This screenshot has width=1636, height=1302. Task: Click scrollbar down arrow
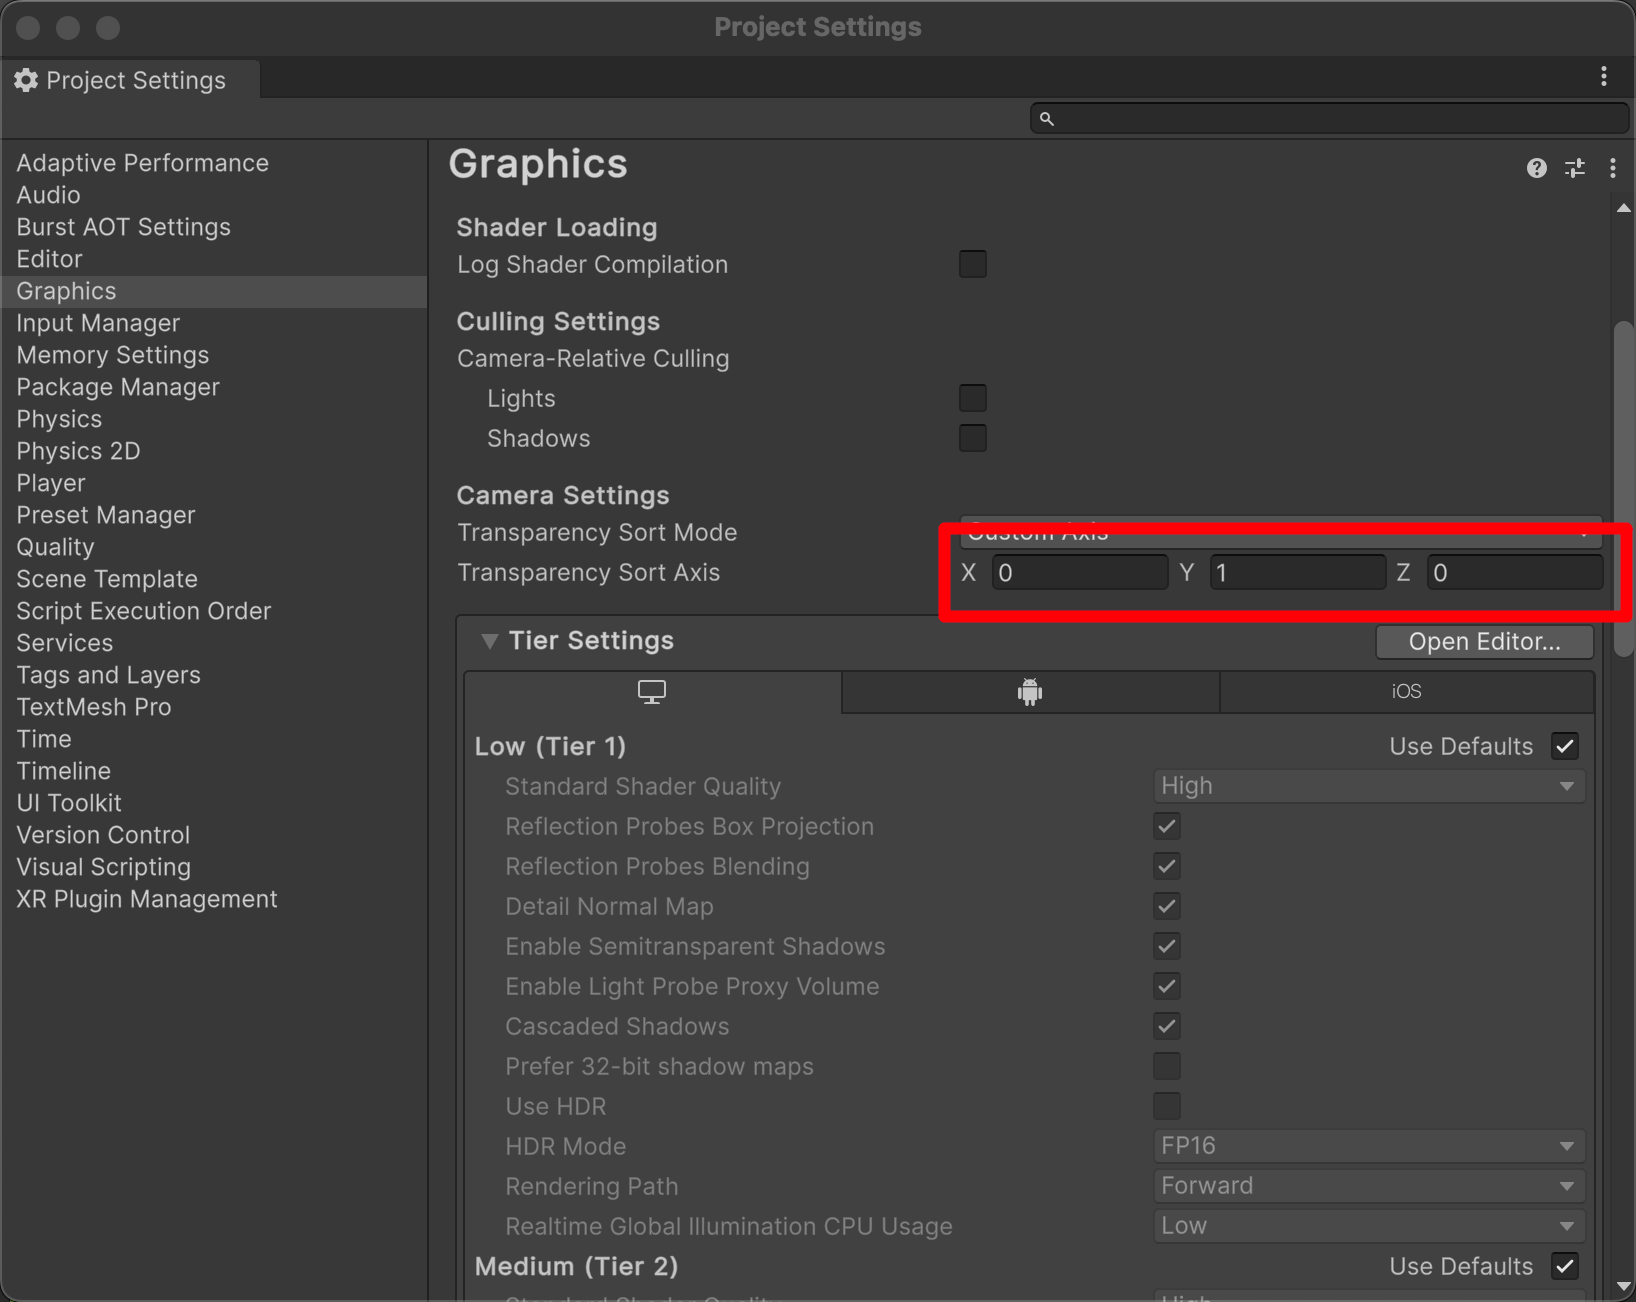click(x=1624, y=1287)
